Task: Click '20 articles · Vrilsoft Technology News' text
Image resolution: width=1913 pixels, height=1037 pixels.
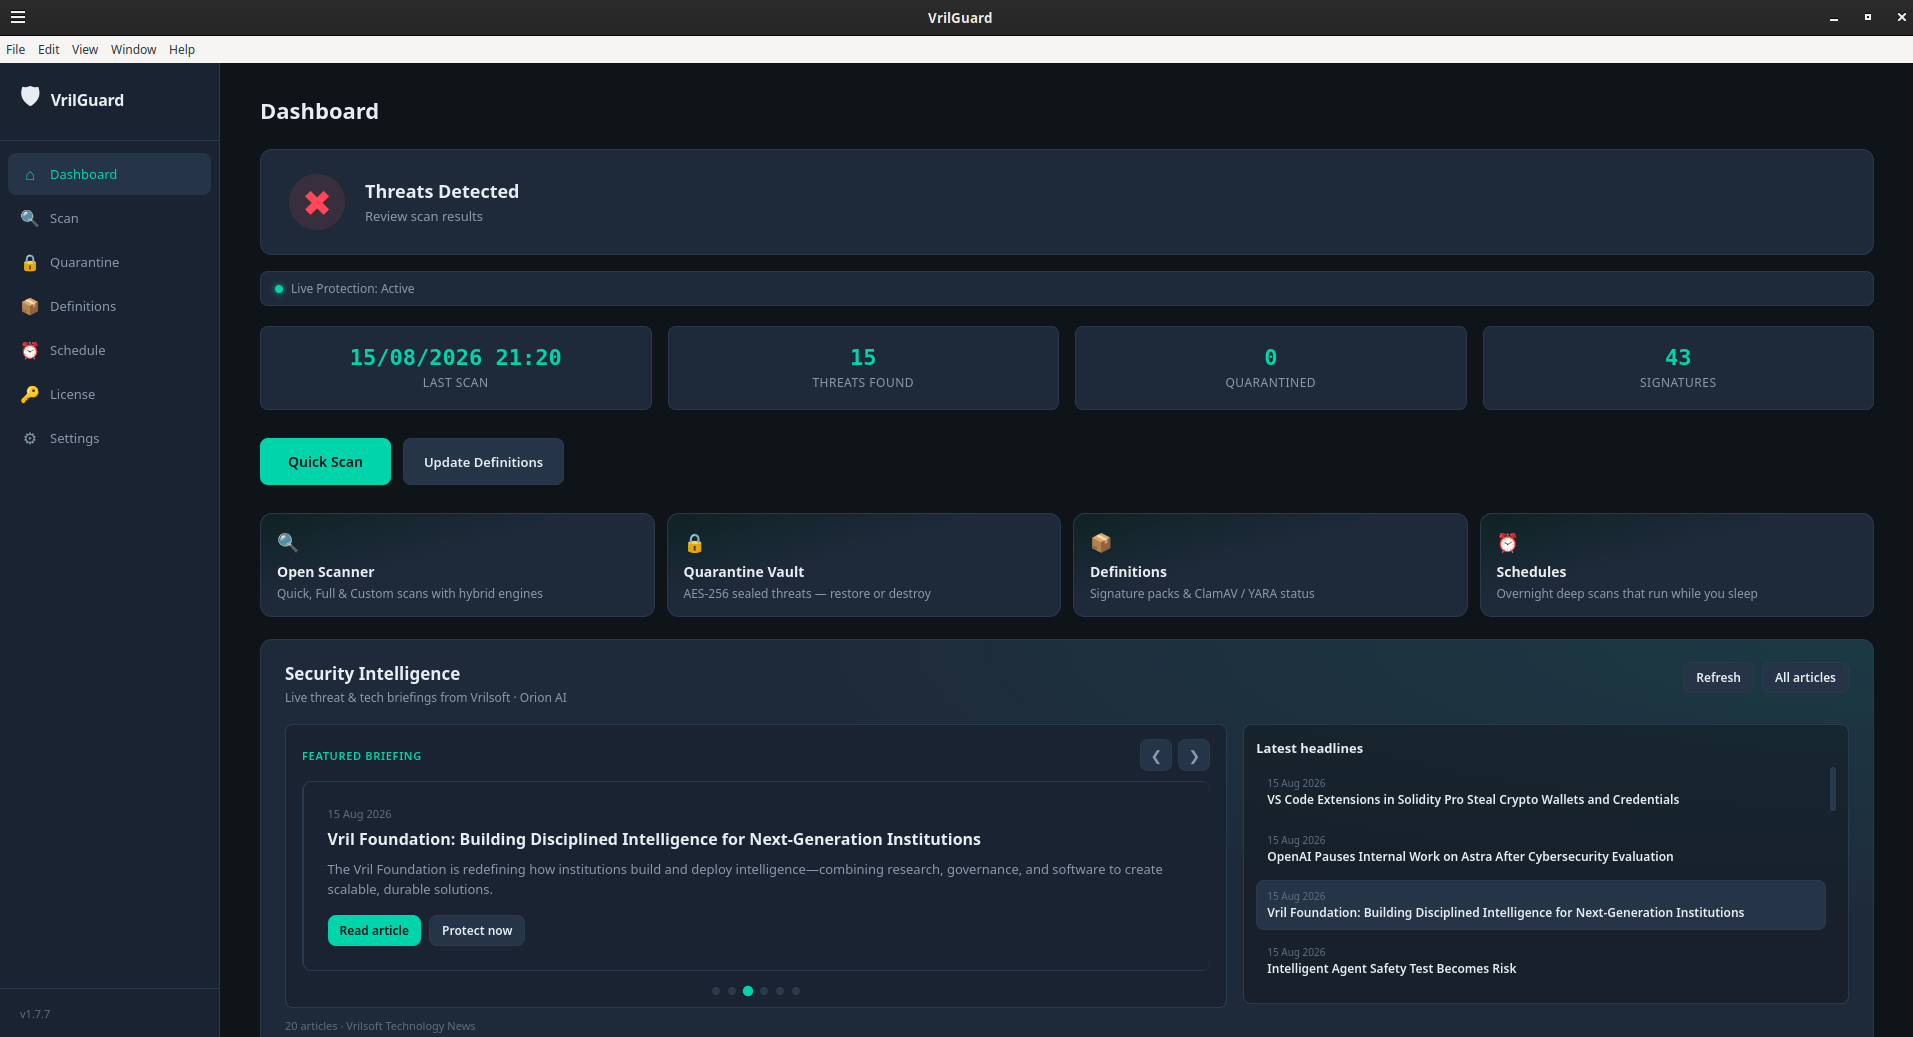Action: click(380, 1026)
